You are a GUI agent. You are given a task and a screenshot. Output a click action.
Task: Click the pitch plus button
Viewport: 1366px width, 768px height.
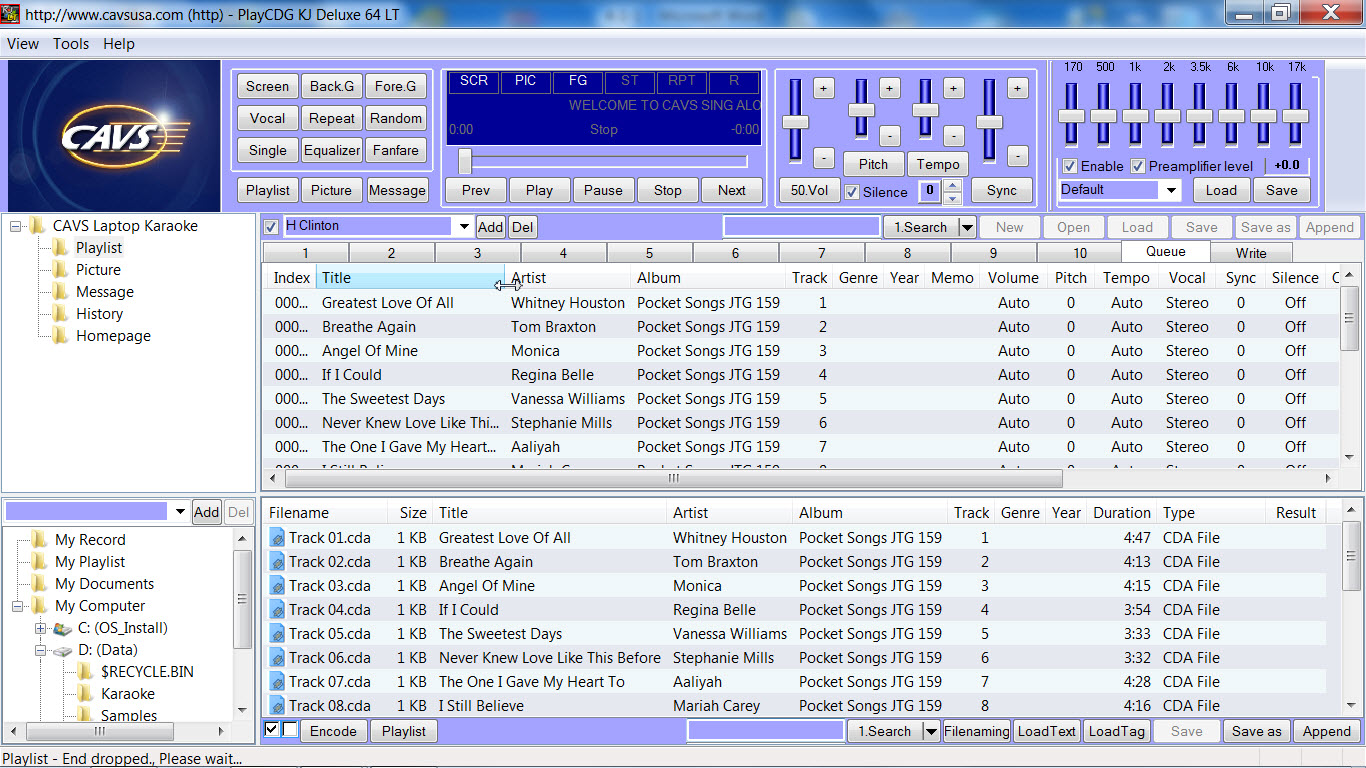pos(889,88)
